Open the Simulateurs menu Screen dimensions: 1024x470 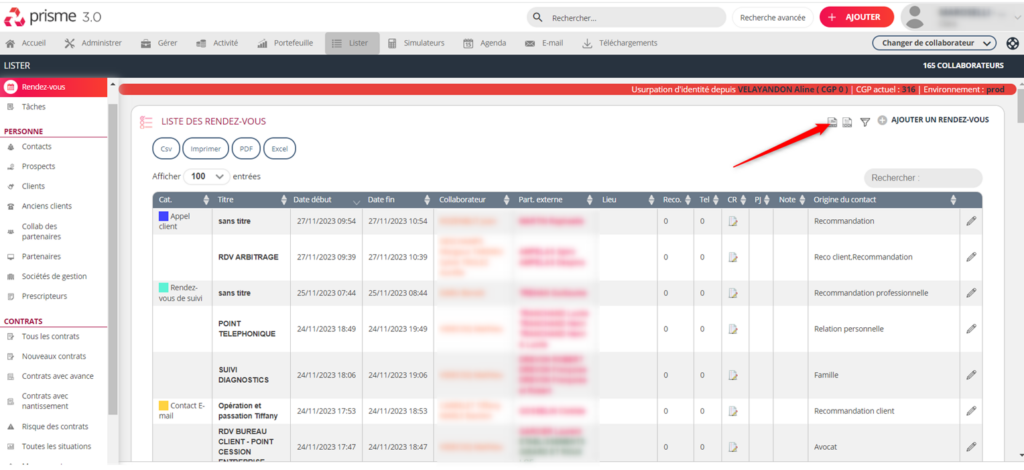416,43
